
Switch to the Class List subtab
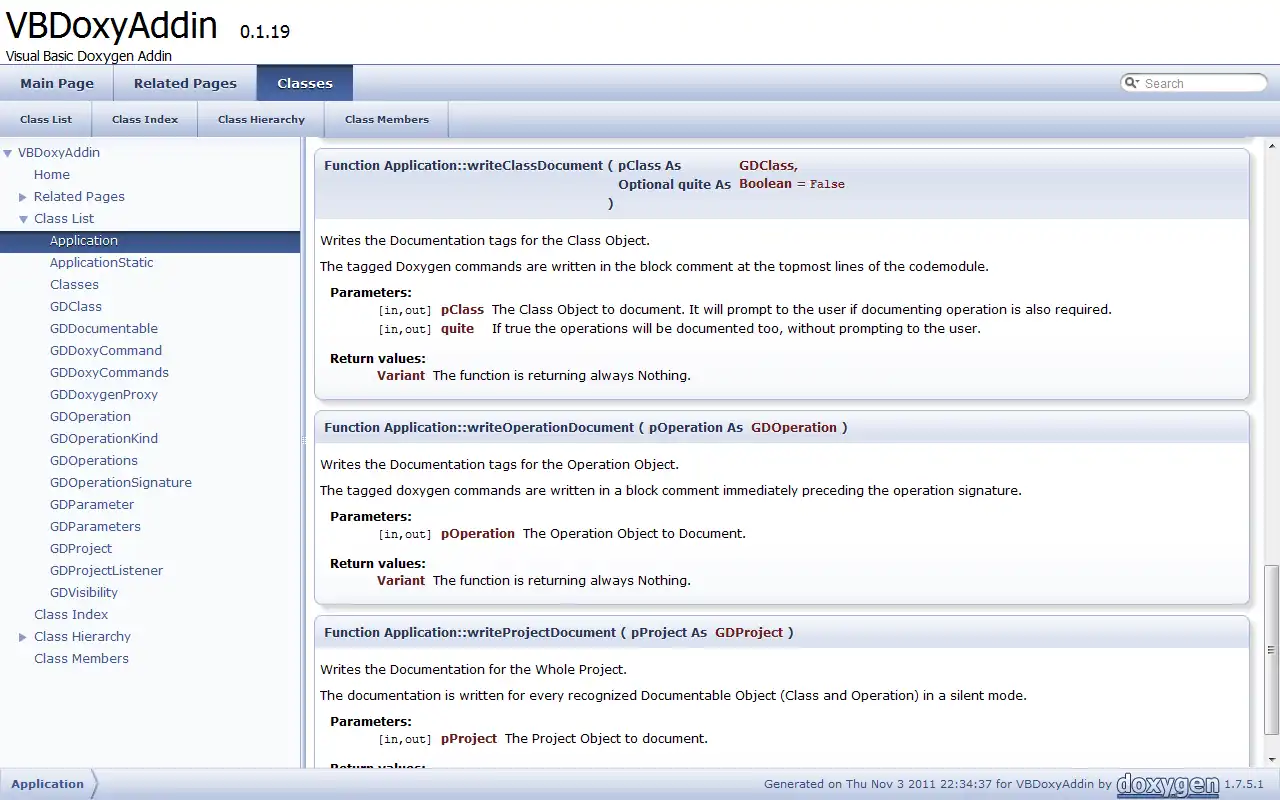pos(46,119)
